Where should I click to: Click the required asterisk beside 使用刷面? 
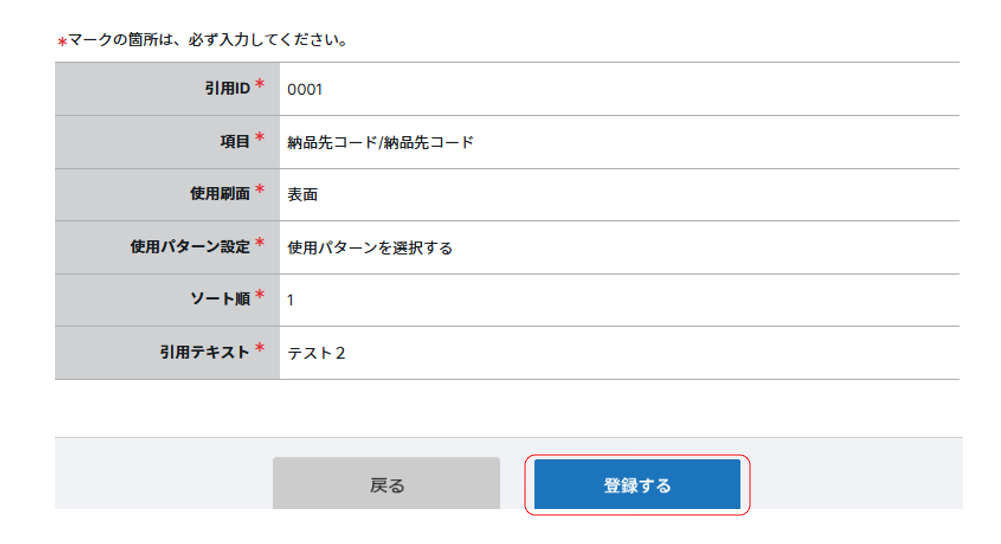[260, 191]
